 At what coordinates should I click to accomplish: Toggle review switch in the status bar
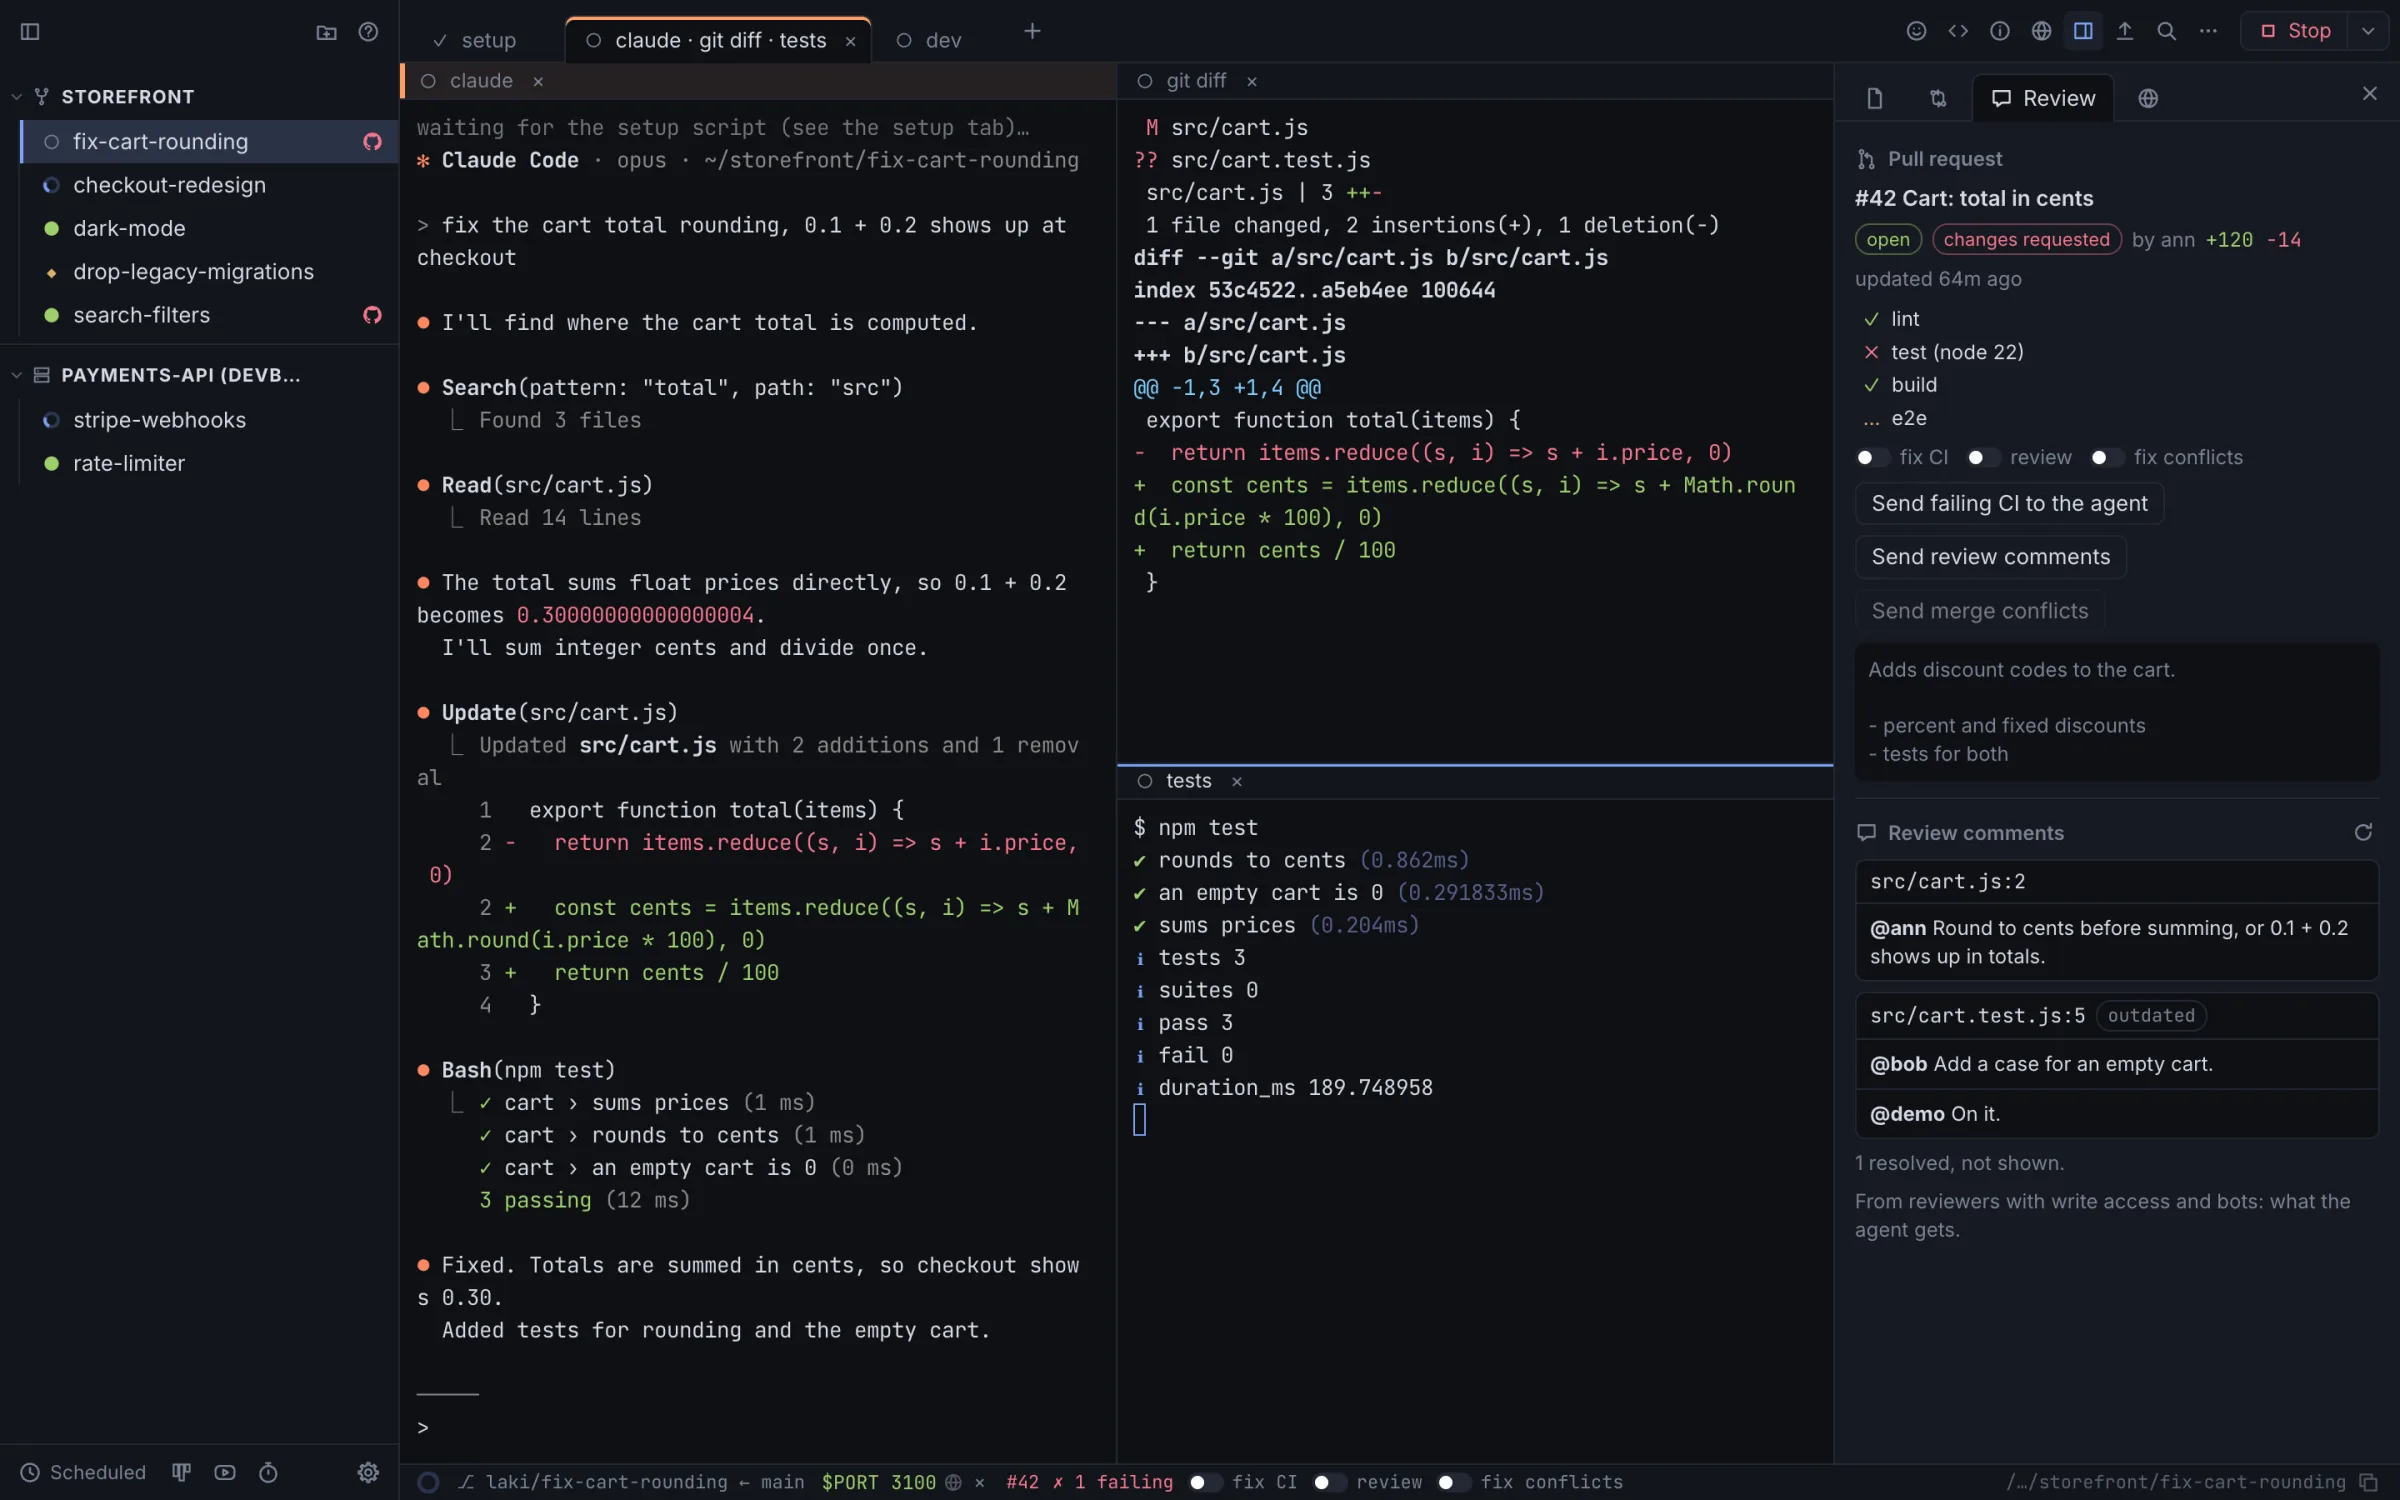[1329, 1482]
